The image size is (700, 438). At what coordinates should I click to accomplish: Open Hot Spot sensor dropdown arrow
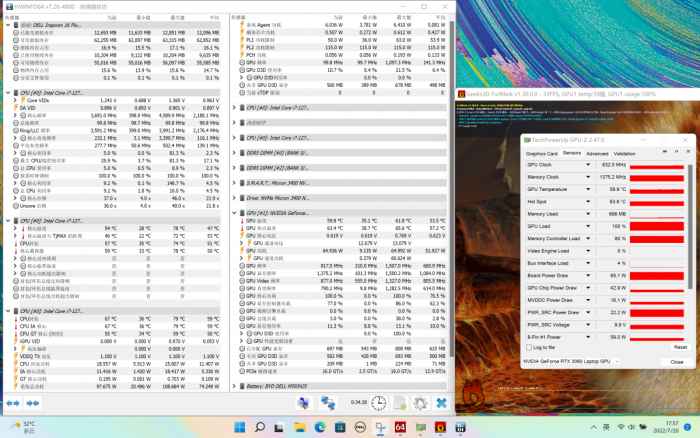(588, 202)
